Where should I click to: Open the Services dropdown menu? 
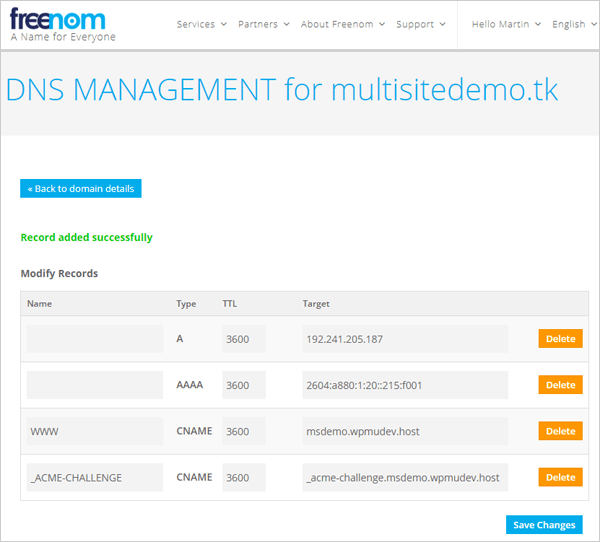point(201,24)
